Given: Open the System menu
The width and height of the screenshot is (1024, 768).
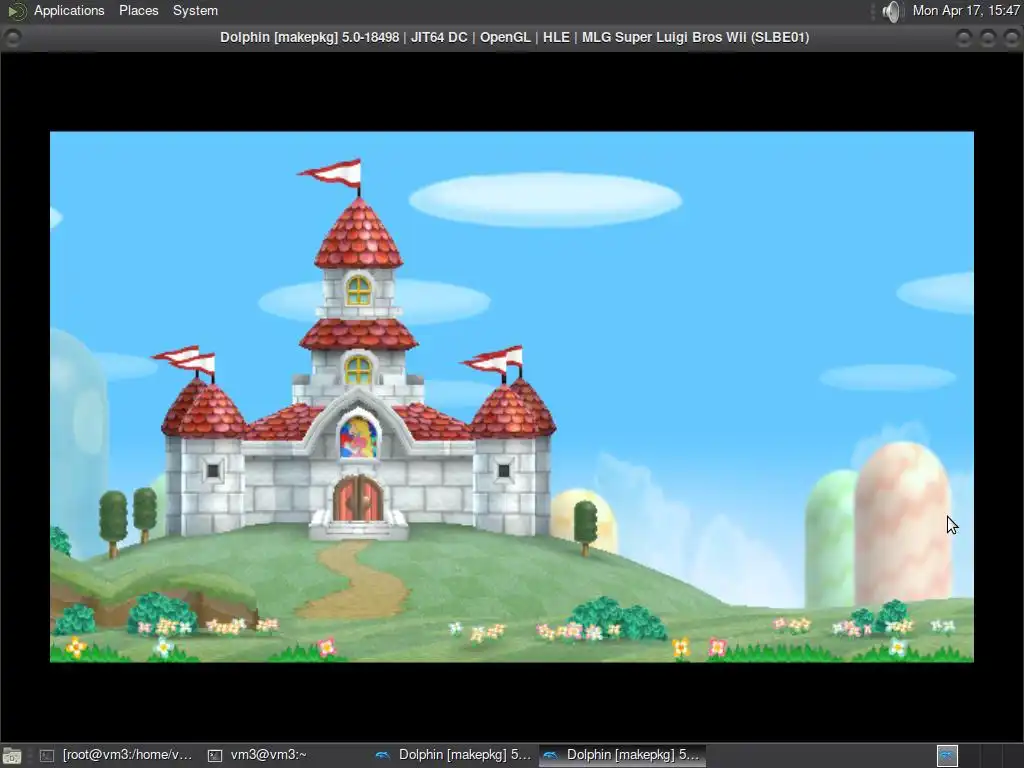Looking at the screenshot, I should click(195, 10).
